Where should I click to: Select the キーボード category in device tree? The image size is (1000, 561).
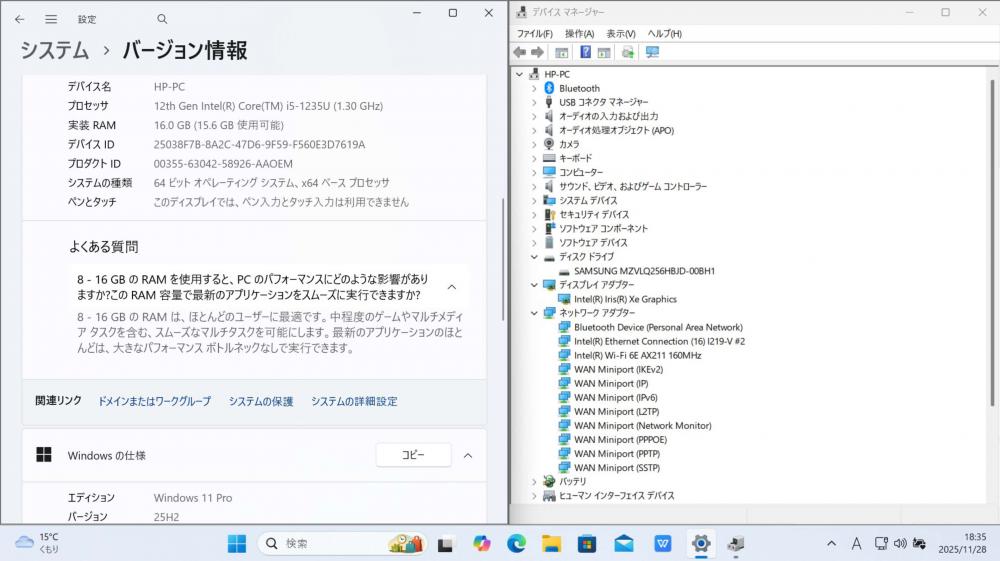(575, 158)
